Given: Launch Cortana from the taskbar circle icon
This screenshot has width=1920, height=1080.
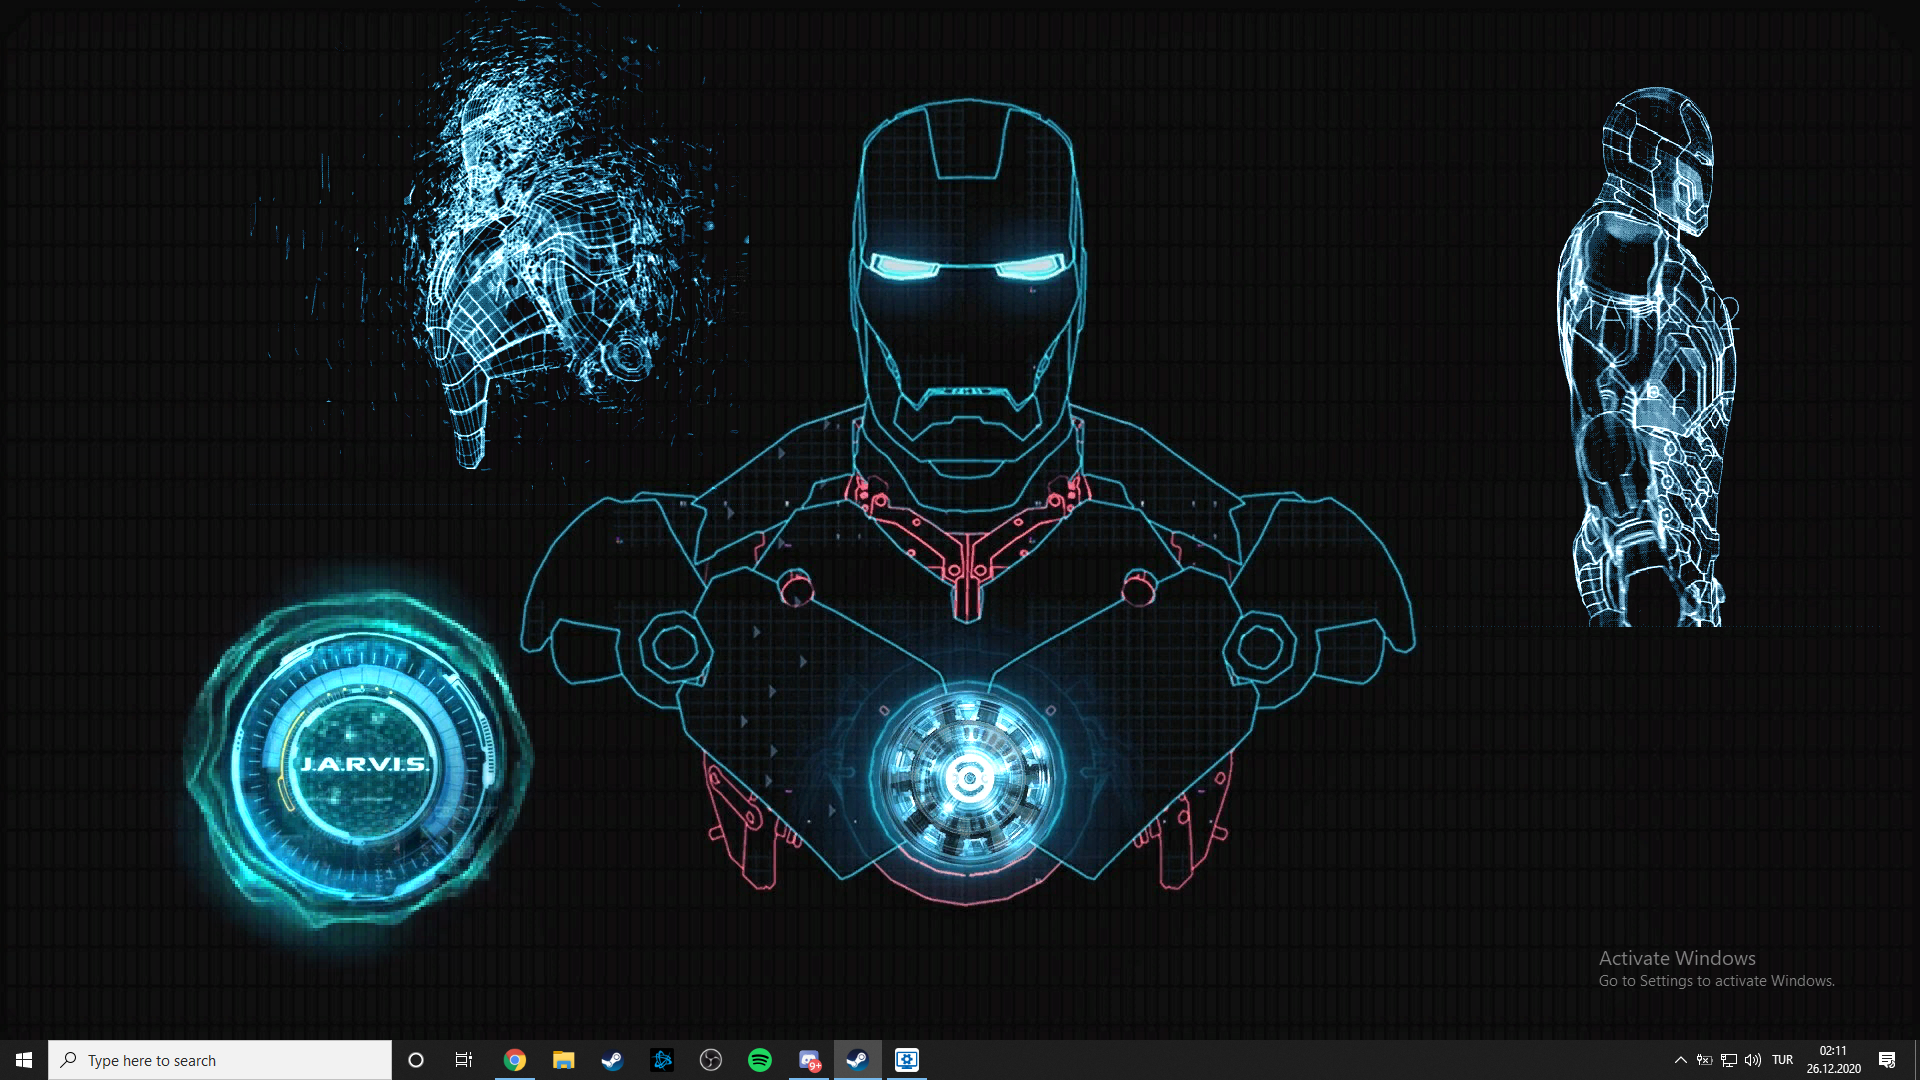Looking at the screenshot, I should pyautogui.click(x=416, y=1060).
